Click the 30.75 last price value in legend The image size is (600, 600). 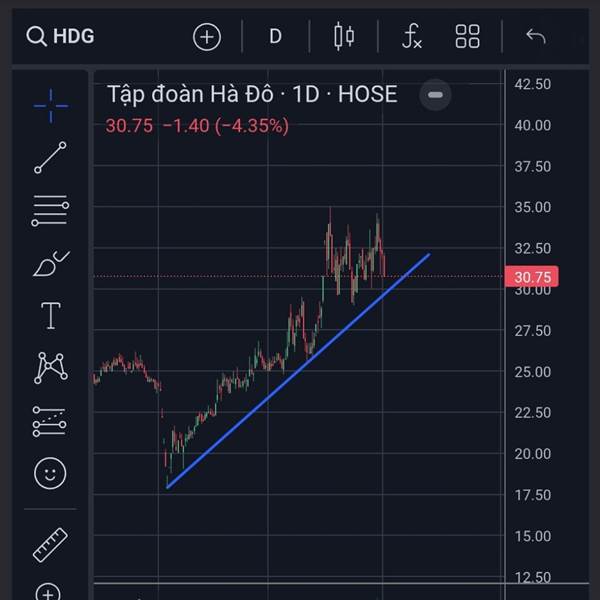tap(129, 126)
